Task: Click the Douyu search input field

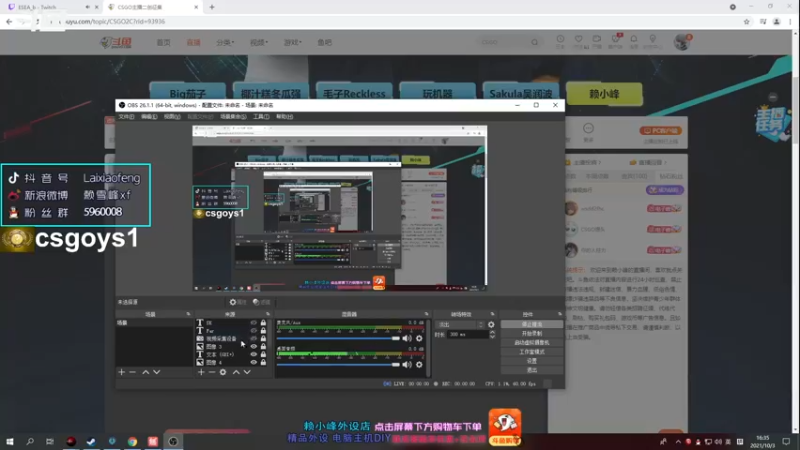Action: (x=503, y=42)
